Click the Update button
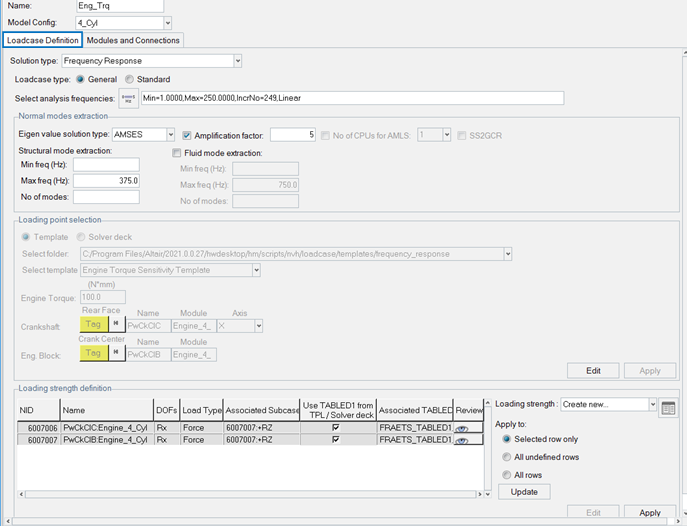 click(x=523, y=491)
